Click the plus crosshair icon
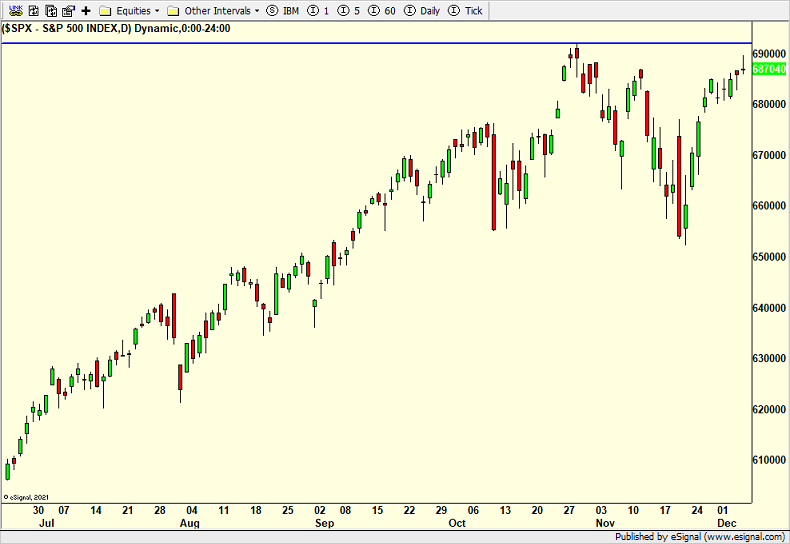This screenshot has width=790, height=544. [x=86, y=10]
